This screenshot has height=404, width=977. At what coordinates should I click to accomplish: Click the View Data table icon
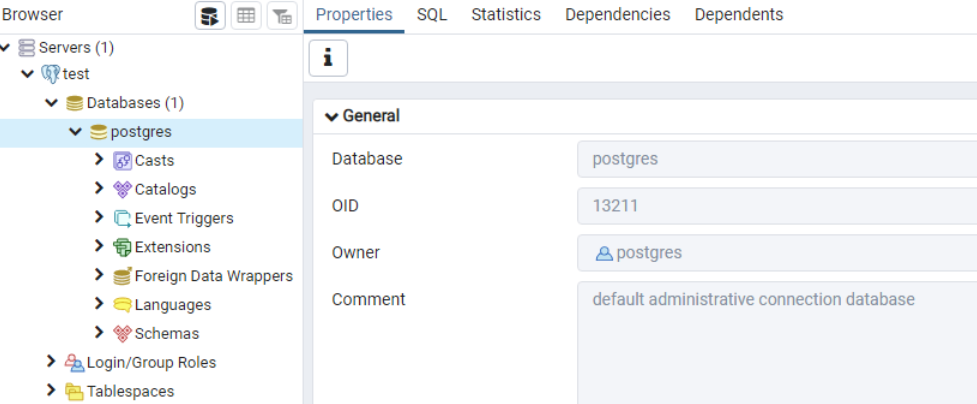pos(246,16)
